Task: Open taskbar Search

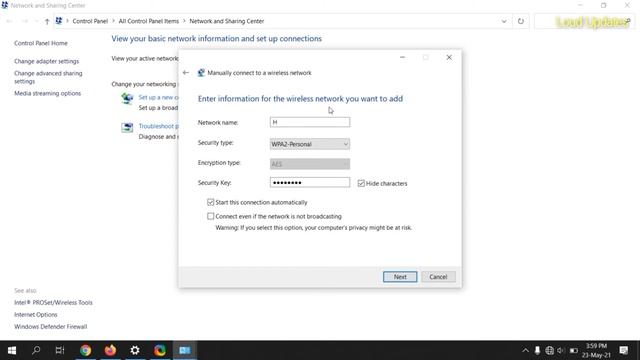Action: pyautogui.click(x=36, y=350)
